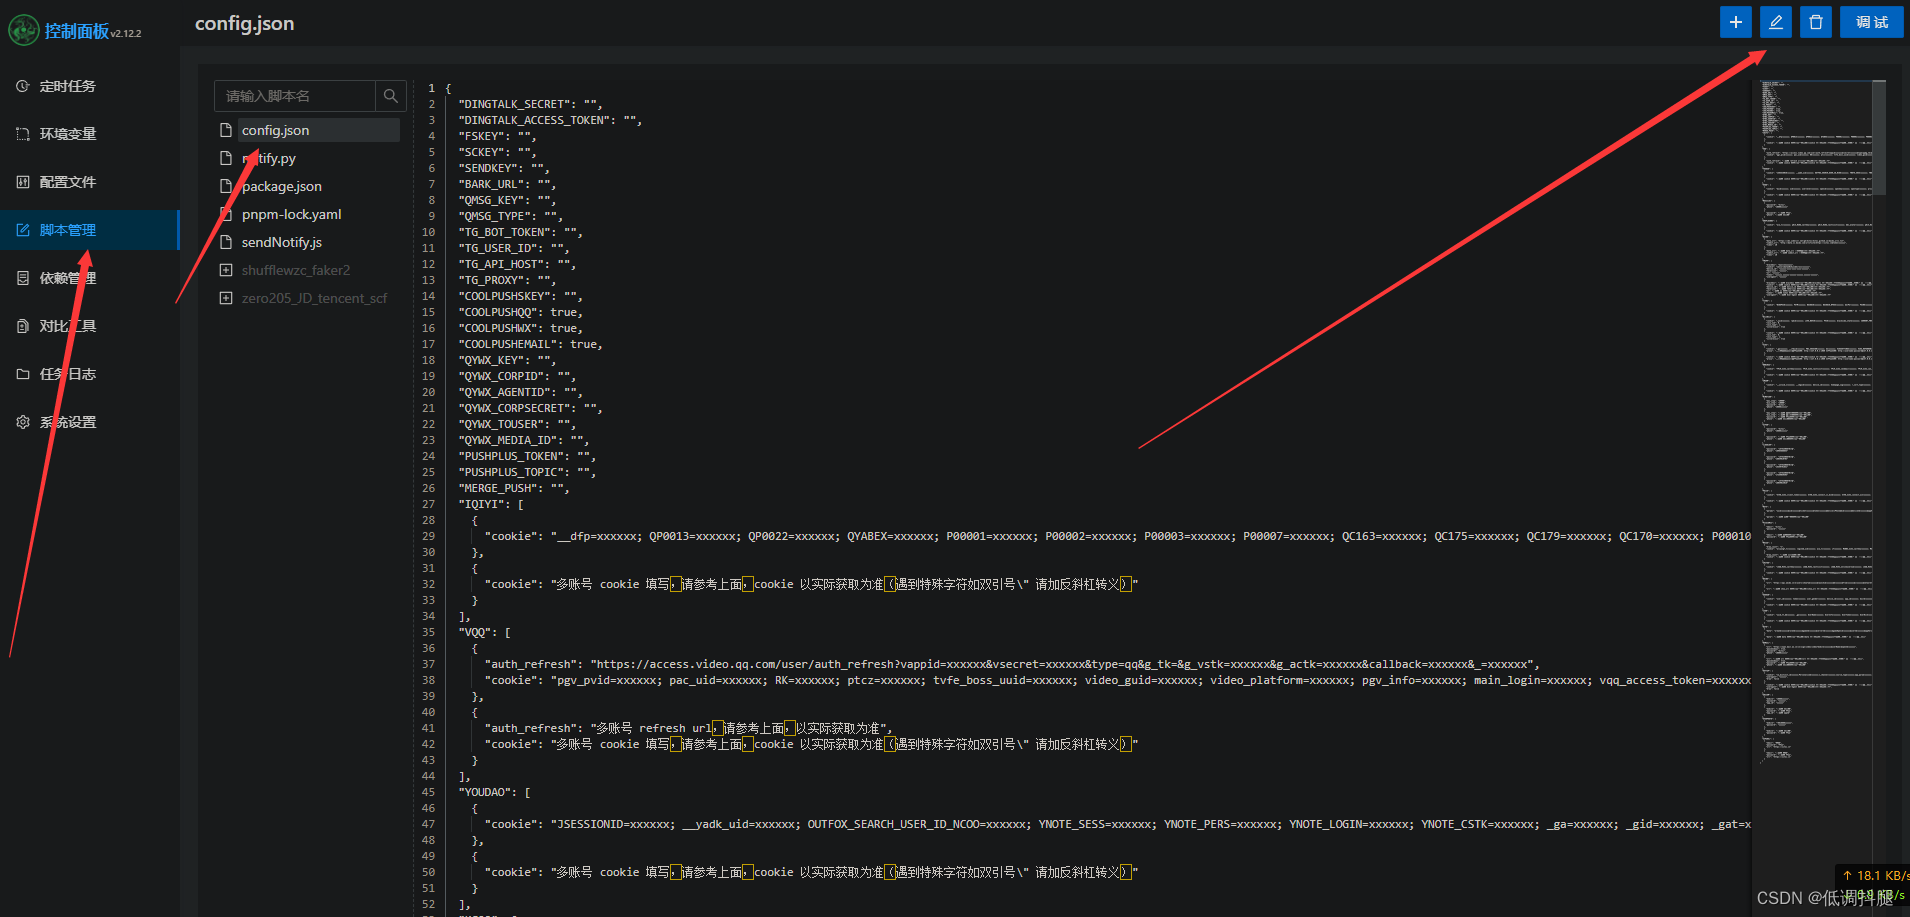Click line number 27 in editor gutter

pos(428,504)
